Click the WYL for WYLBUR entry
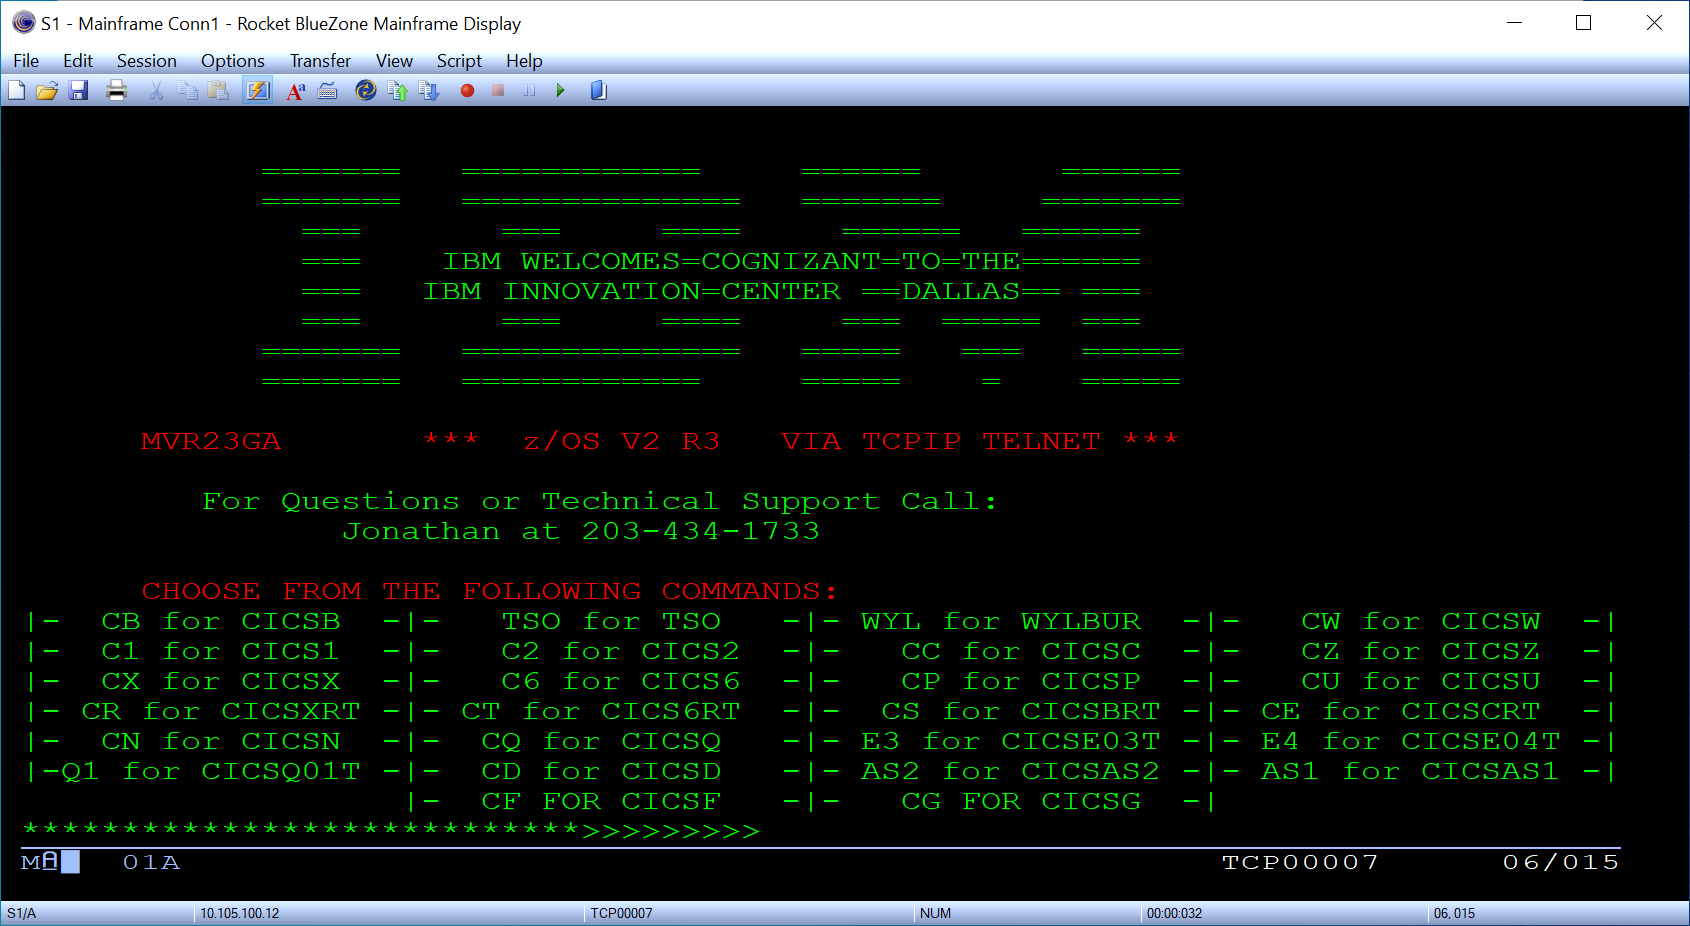Image resolution: width=1690 pixels, height=926 pixels. [x=1001, y=622]
